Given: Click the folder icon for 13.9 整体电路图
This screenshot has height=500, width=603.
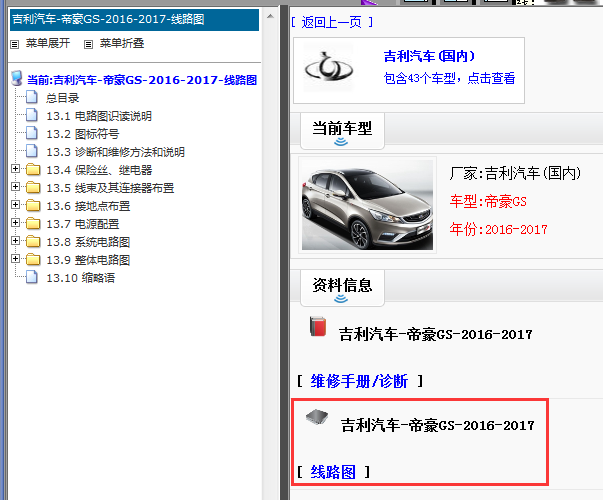Looking at the screenshot, I should pyautogui.click(x=33, y=260).
